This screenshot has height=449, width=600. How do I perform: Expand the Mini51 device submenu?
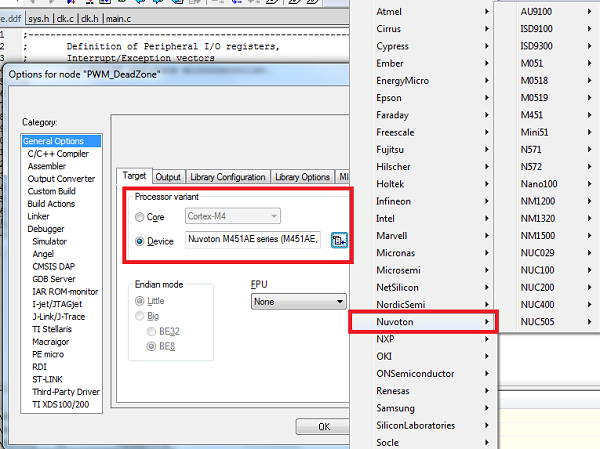[x=547, y=132]
